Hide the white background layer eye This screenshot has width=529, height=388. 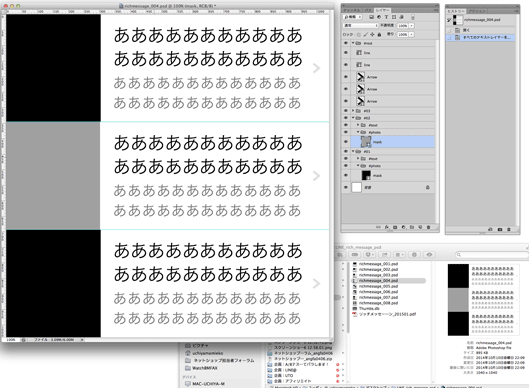[x=345, y=187]
